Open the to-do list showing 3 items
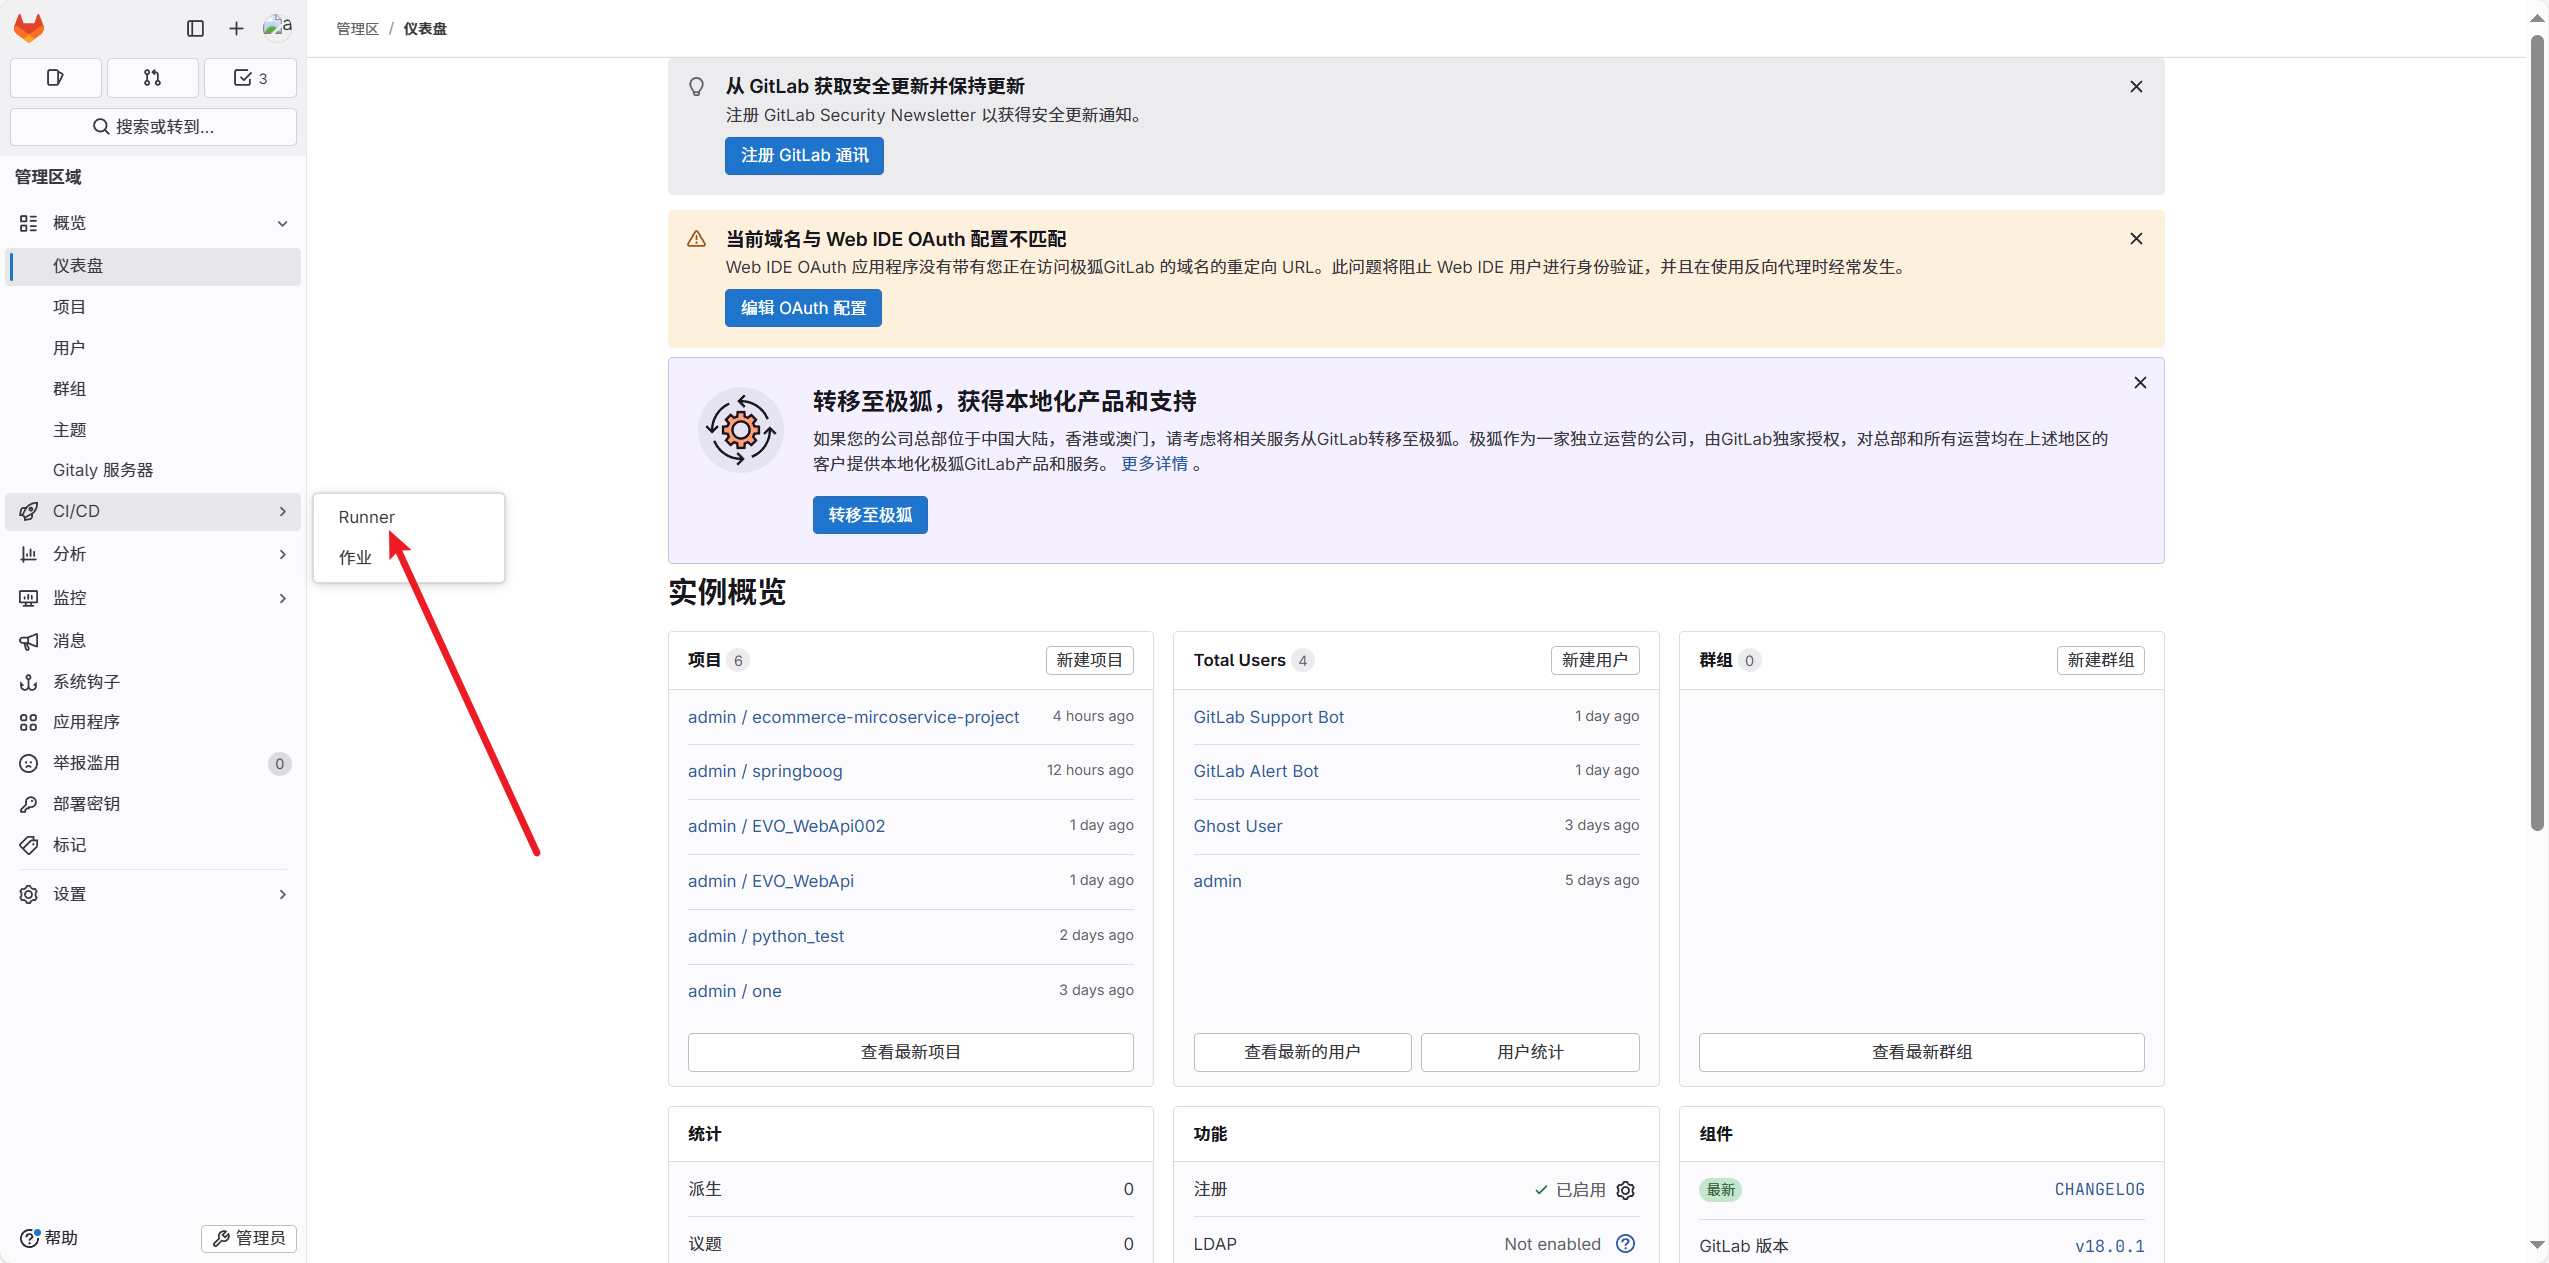 click(249, 77)
